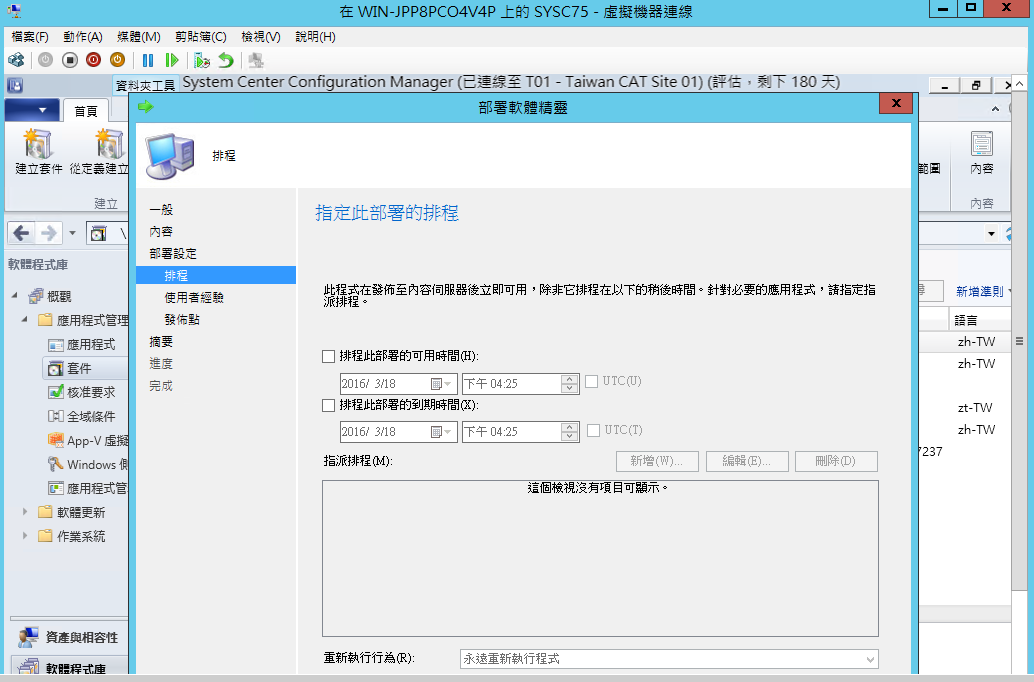Go to the 使用者經驗 wizard step

coord(194,297)
